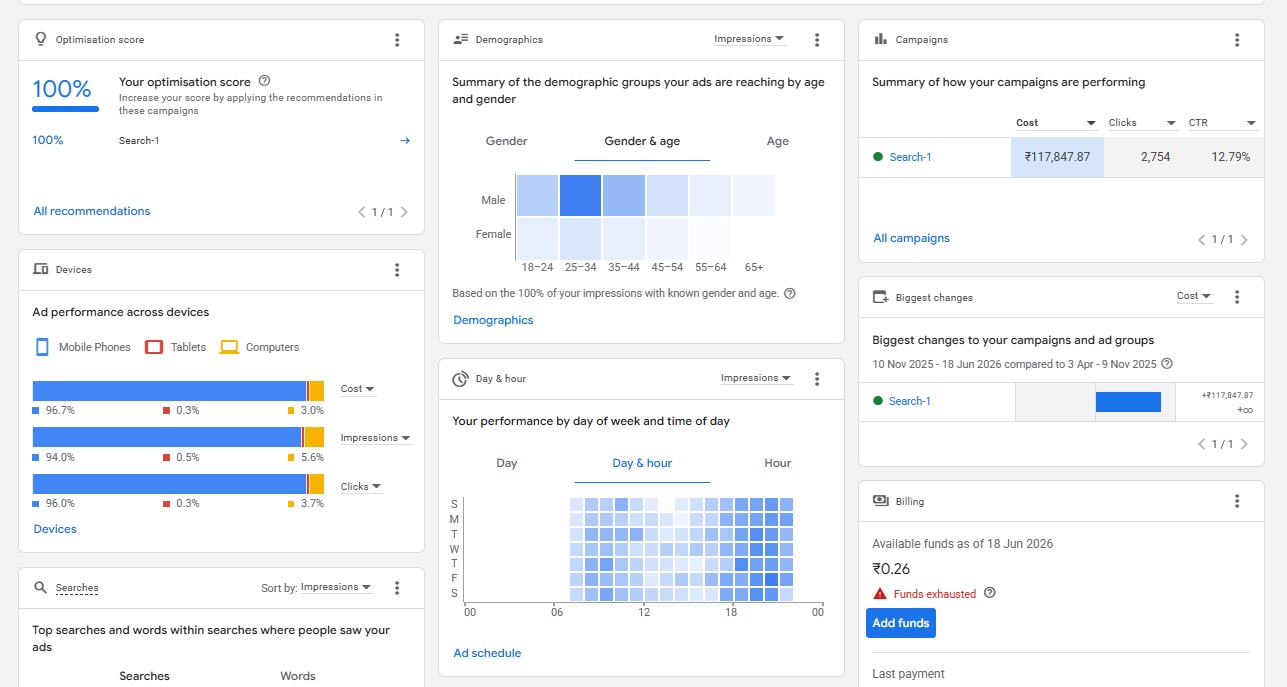Screen dimensions: 1287x687
Task: Switch Day & hour card to Hour tab
Action: [778, 464]
